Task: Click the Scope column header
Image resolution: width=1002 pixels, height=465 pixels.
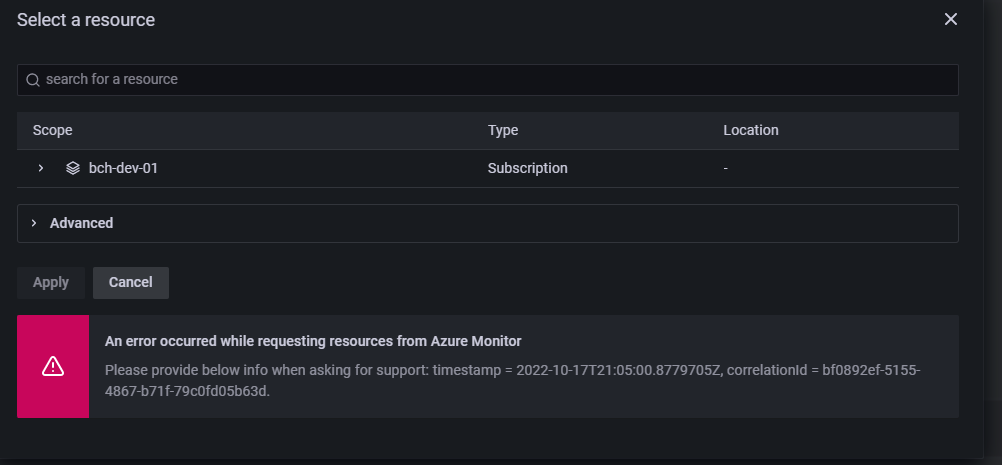Action: (x=53, y=130)
